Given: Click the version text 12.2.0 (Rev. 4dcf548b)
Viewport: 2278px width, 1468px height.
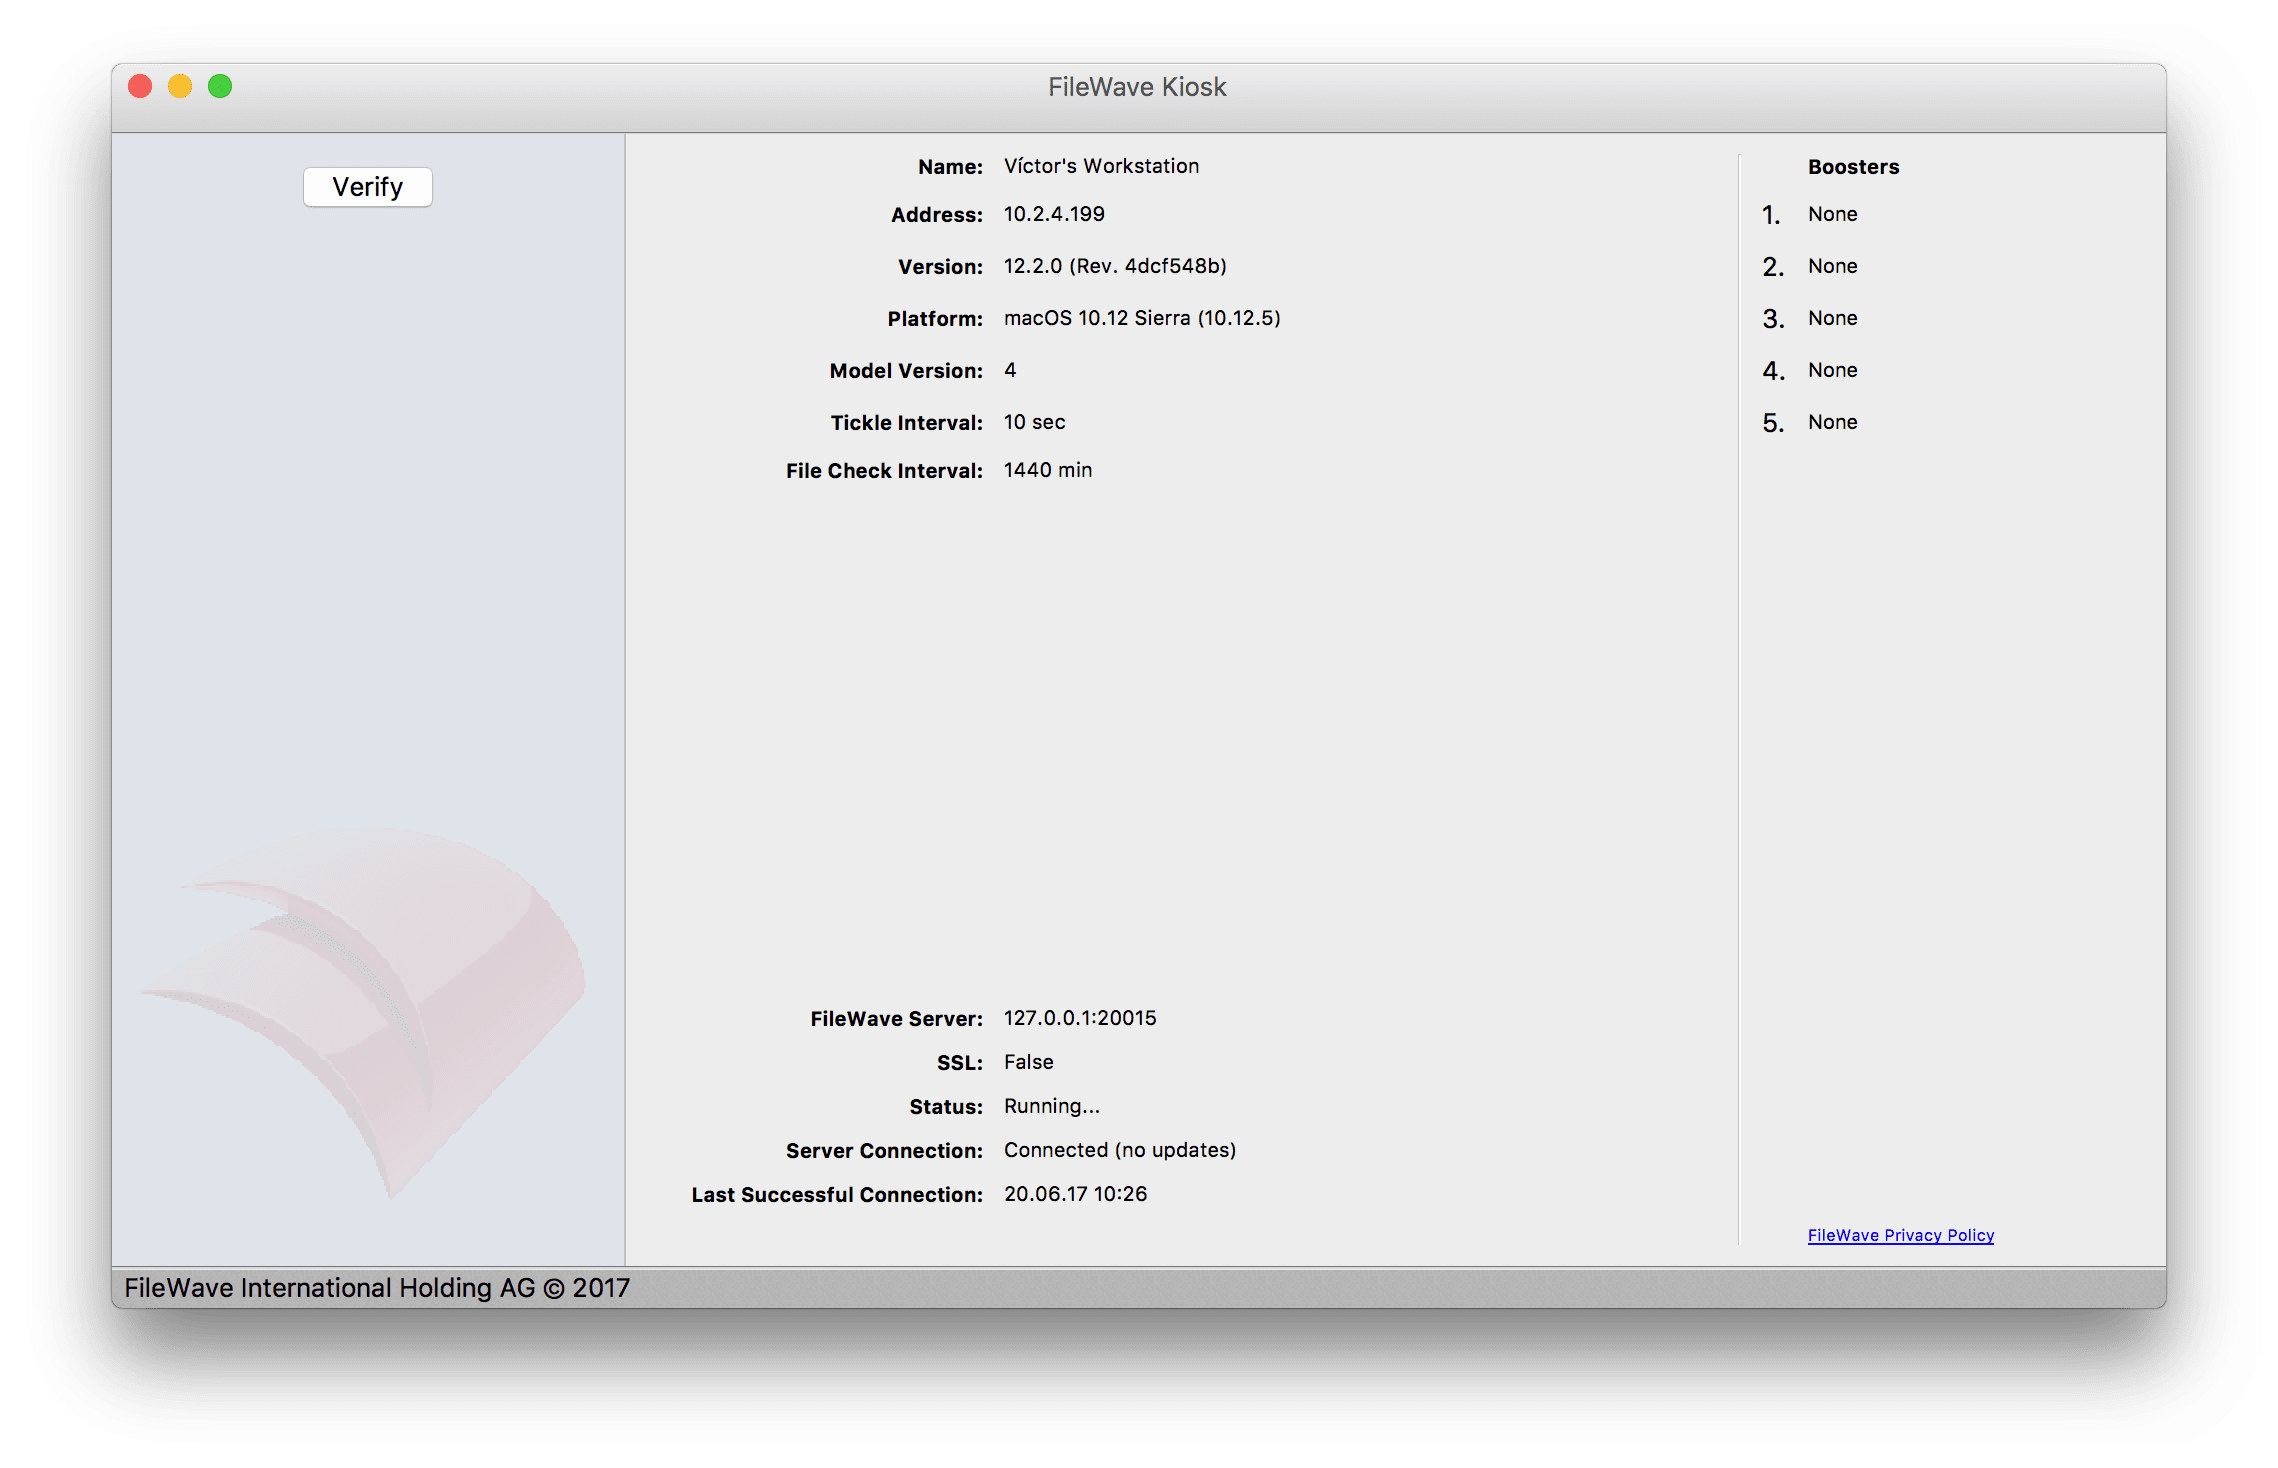Looking at the screenshot, I should pyautogui.click(x=1115, y=266).
